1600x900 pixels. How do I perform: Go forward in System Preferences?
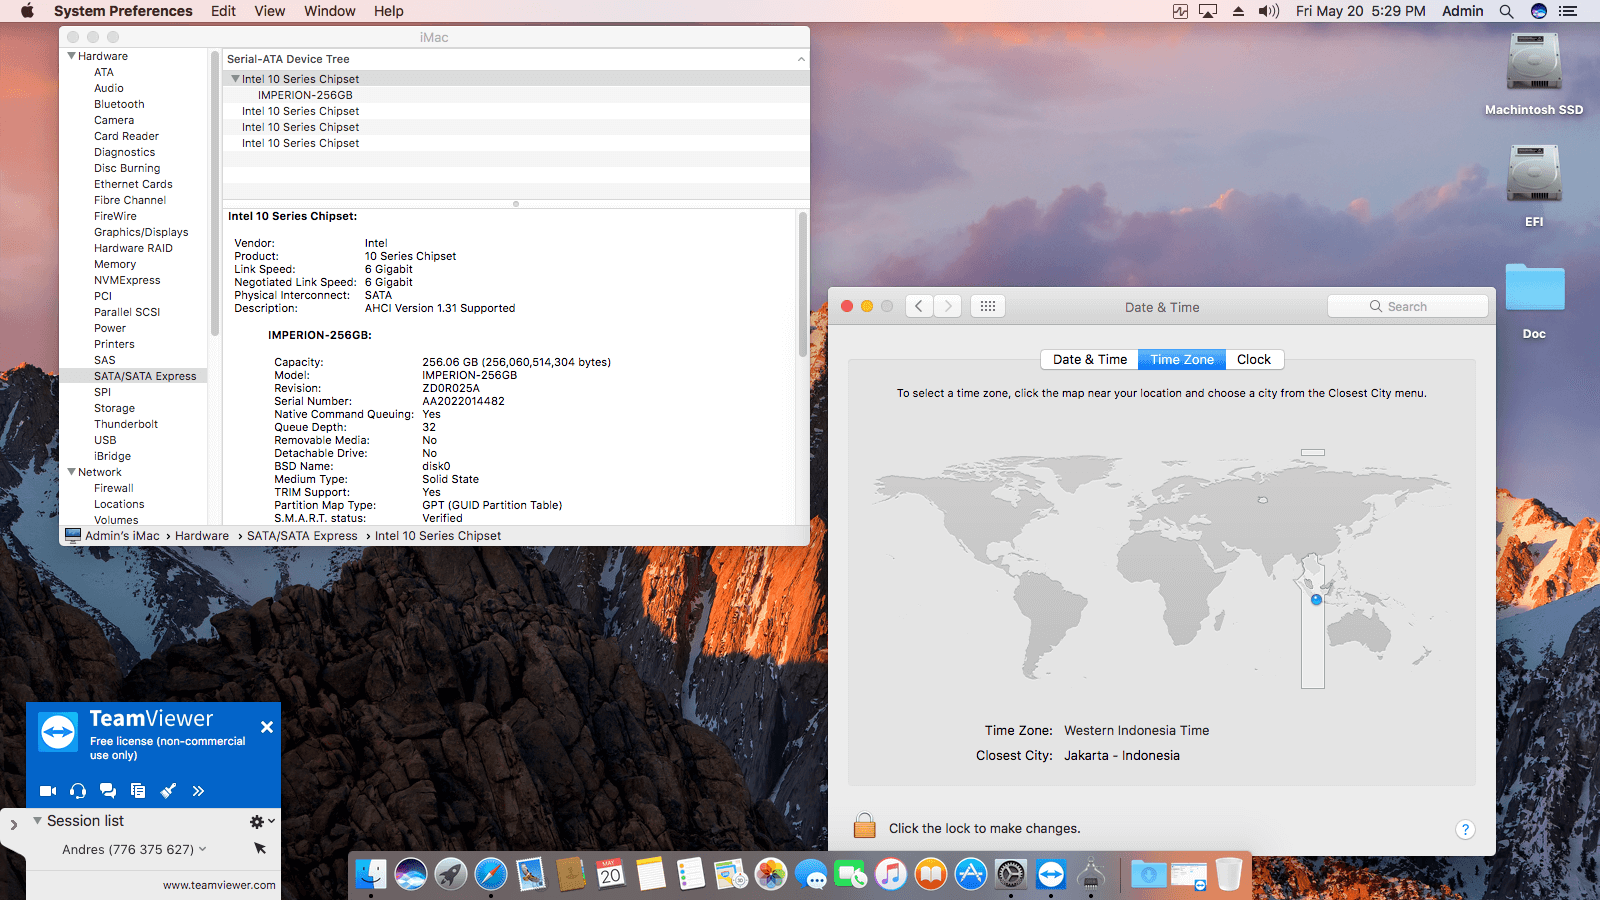click(x=948, y=306)
